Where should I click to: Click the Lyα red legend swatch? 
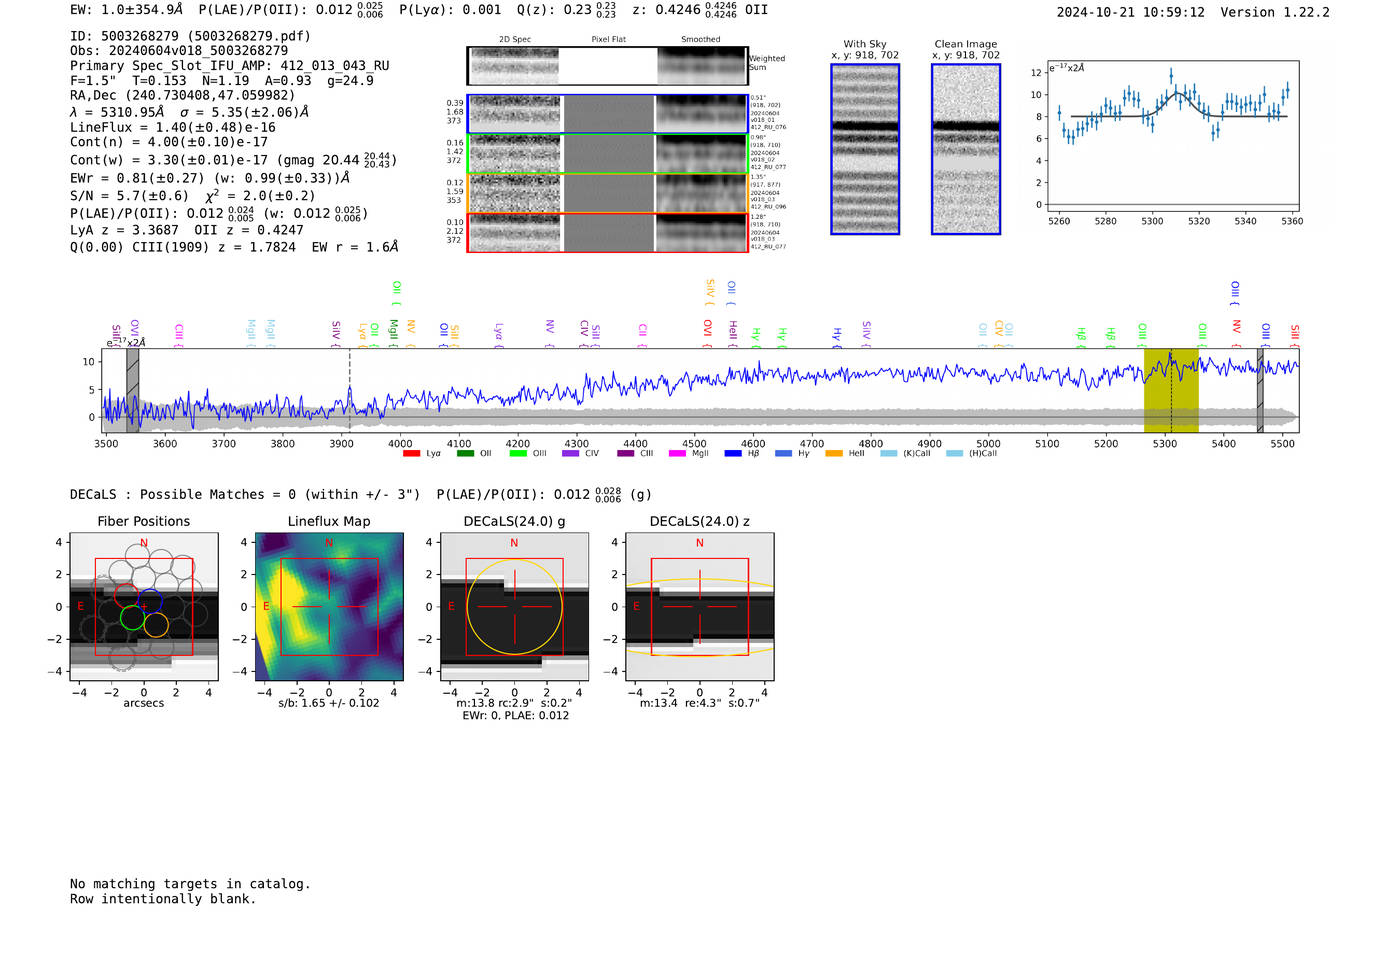pyautogui.click(x=411, y=454)
